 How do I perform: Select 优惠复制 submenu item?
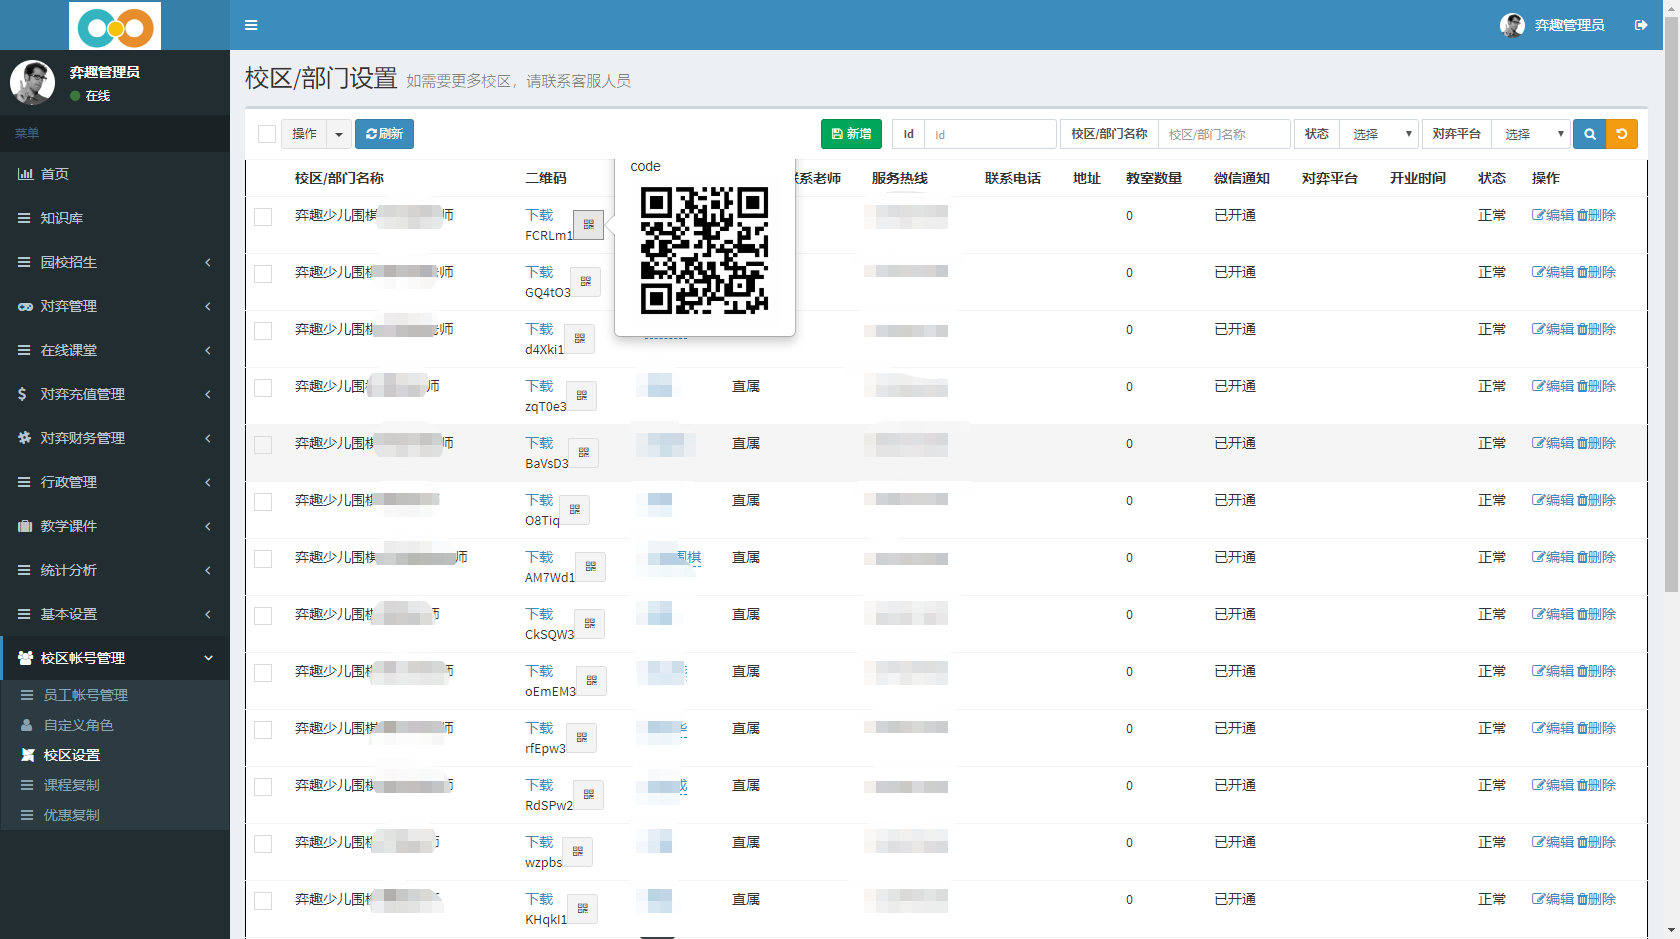pos(115,815)
